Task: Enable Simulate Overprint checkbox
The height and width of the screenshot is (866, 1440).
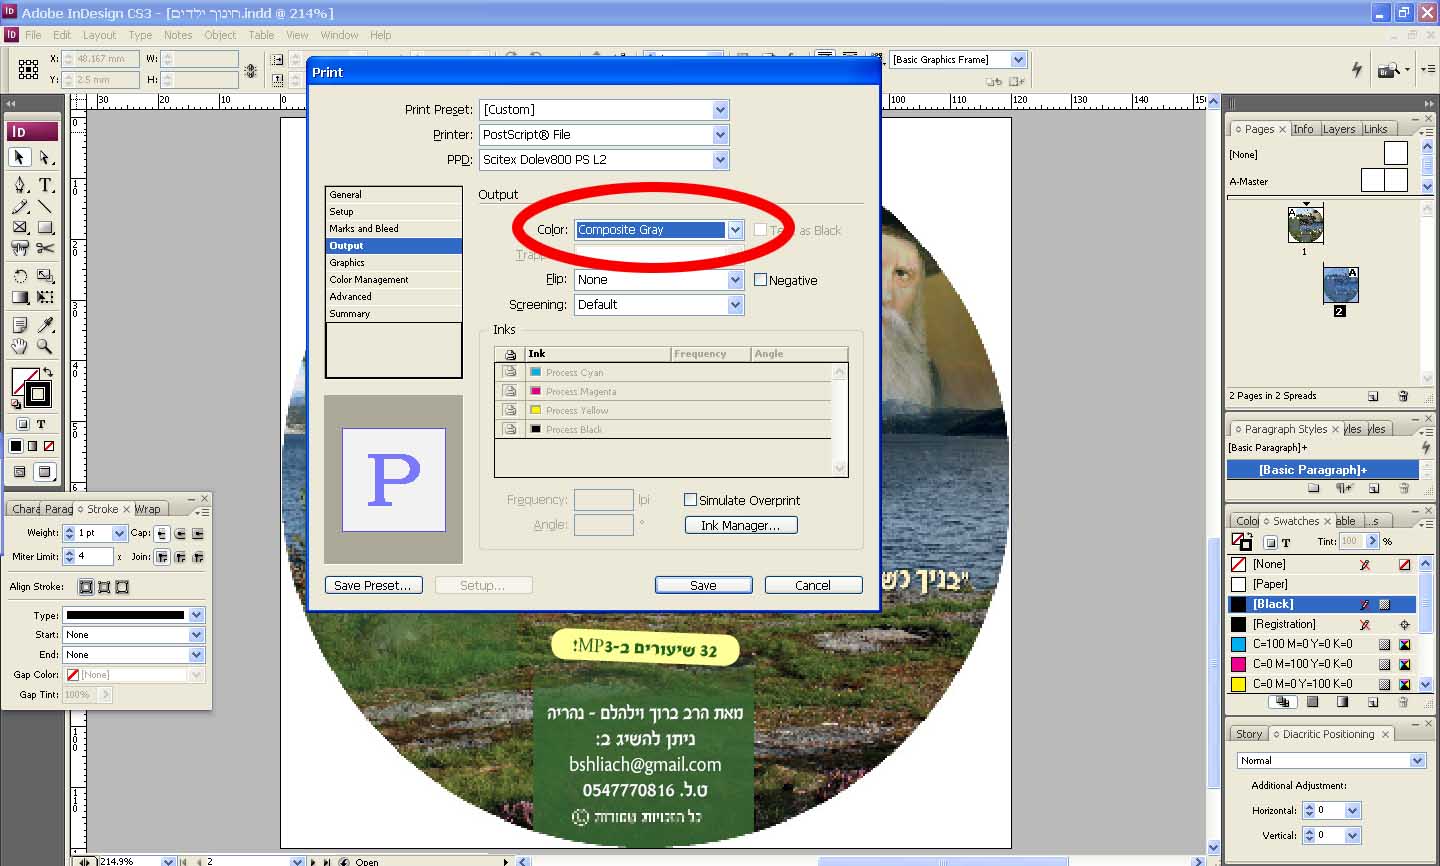Action: coord(690,500)
